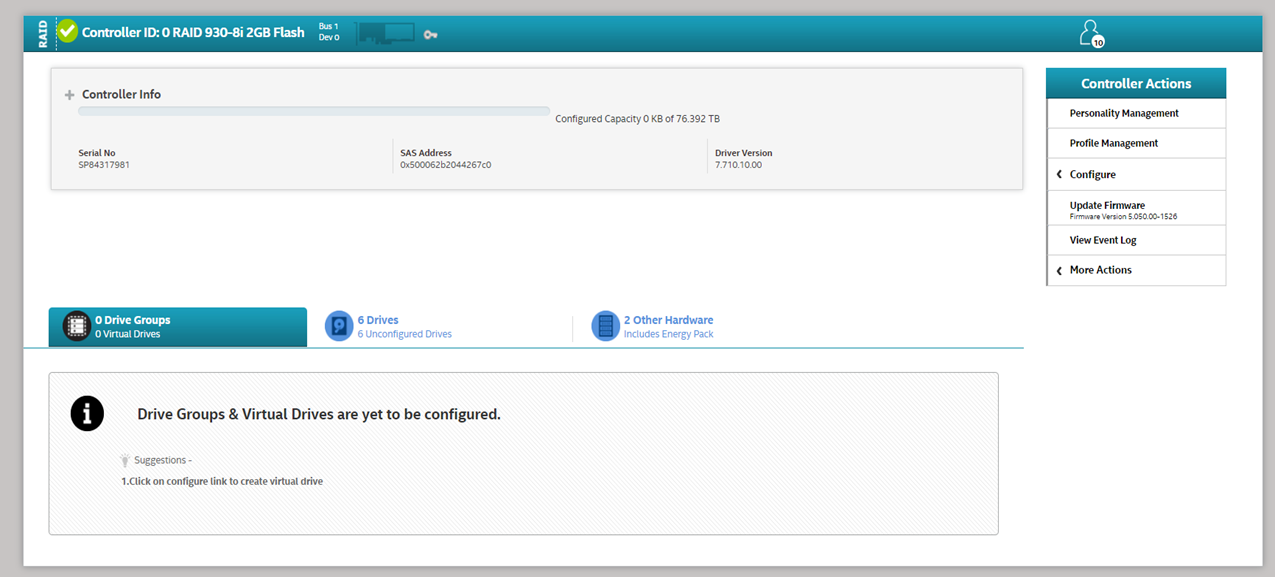The width and height of the screenshot is (1275, 577).
Task: Click the Driver Version label
Action: [x=743, y=153]
